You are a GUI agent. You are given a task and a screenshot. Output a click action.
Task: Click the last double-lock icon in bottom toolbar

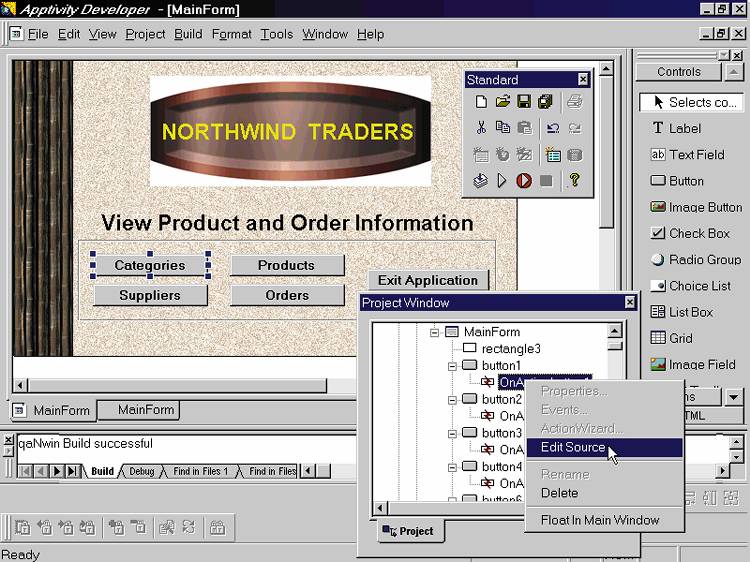click(217, 528)
